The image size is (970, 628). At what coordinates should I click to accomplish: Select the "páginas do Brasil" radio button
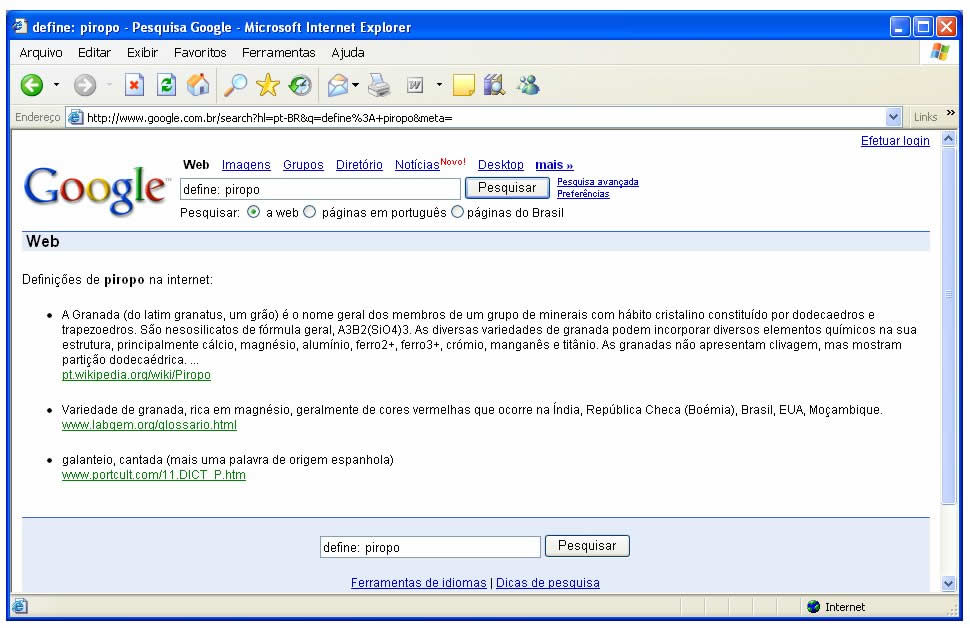click(x=457, y=212)
